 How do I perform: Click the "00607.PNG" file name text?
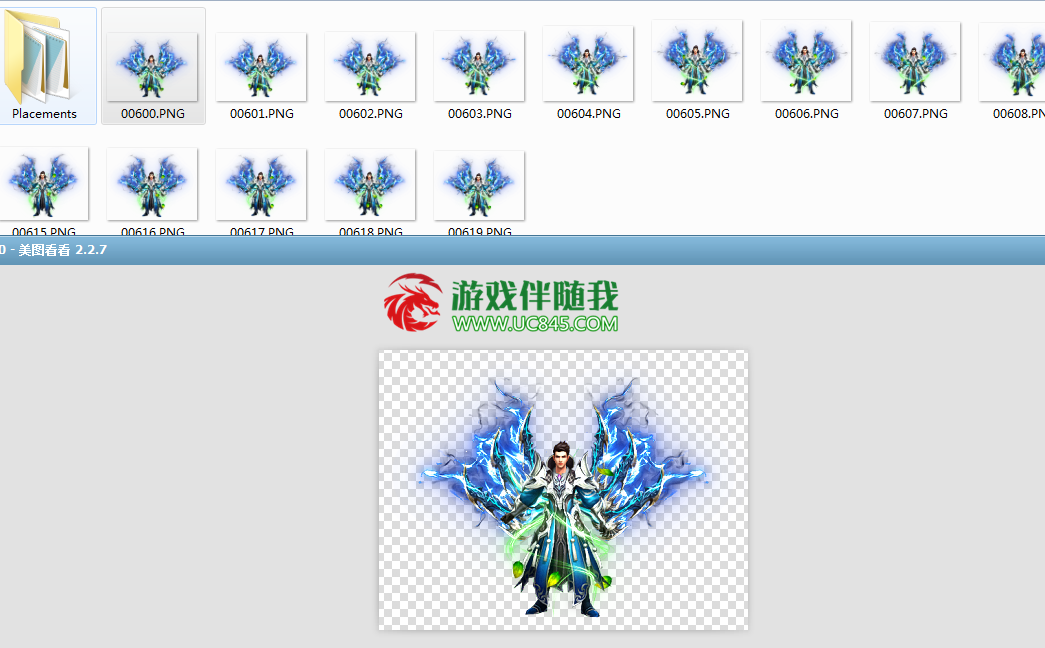click(916, 114)
